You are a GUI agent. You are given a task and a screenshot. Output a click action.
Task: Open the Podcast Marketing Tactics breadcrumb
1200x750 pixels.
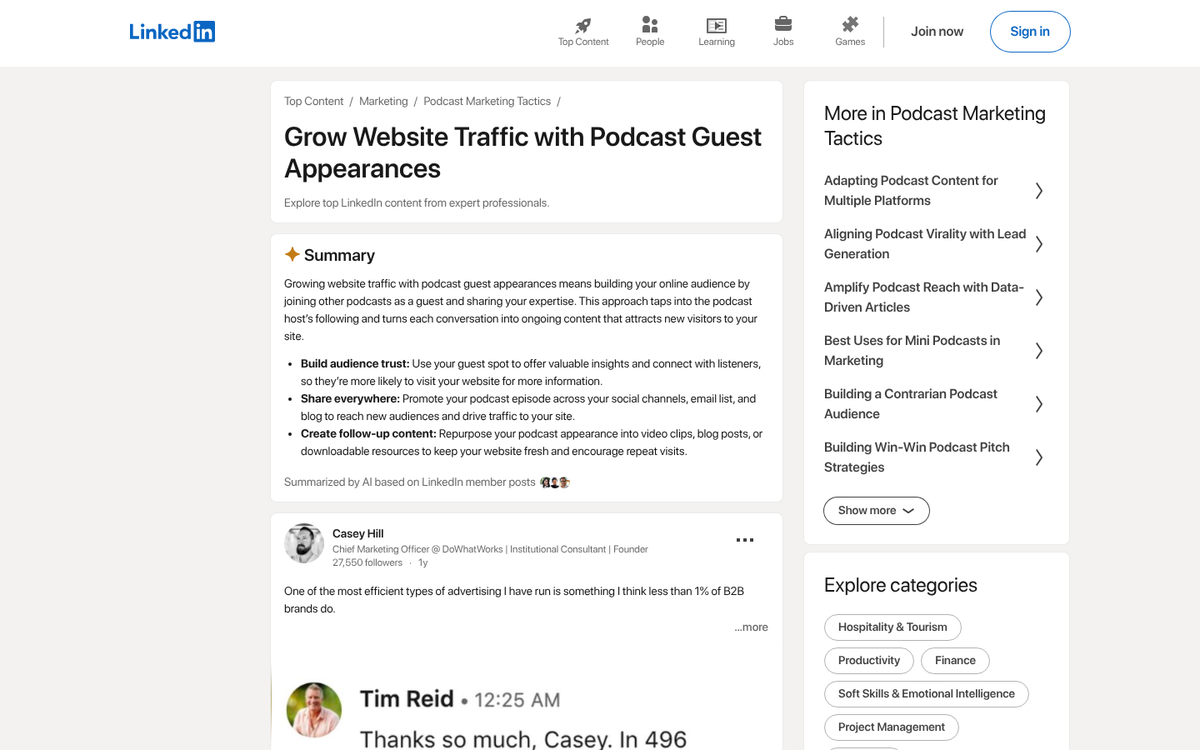point(487,101)
